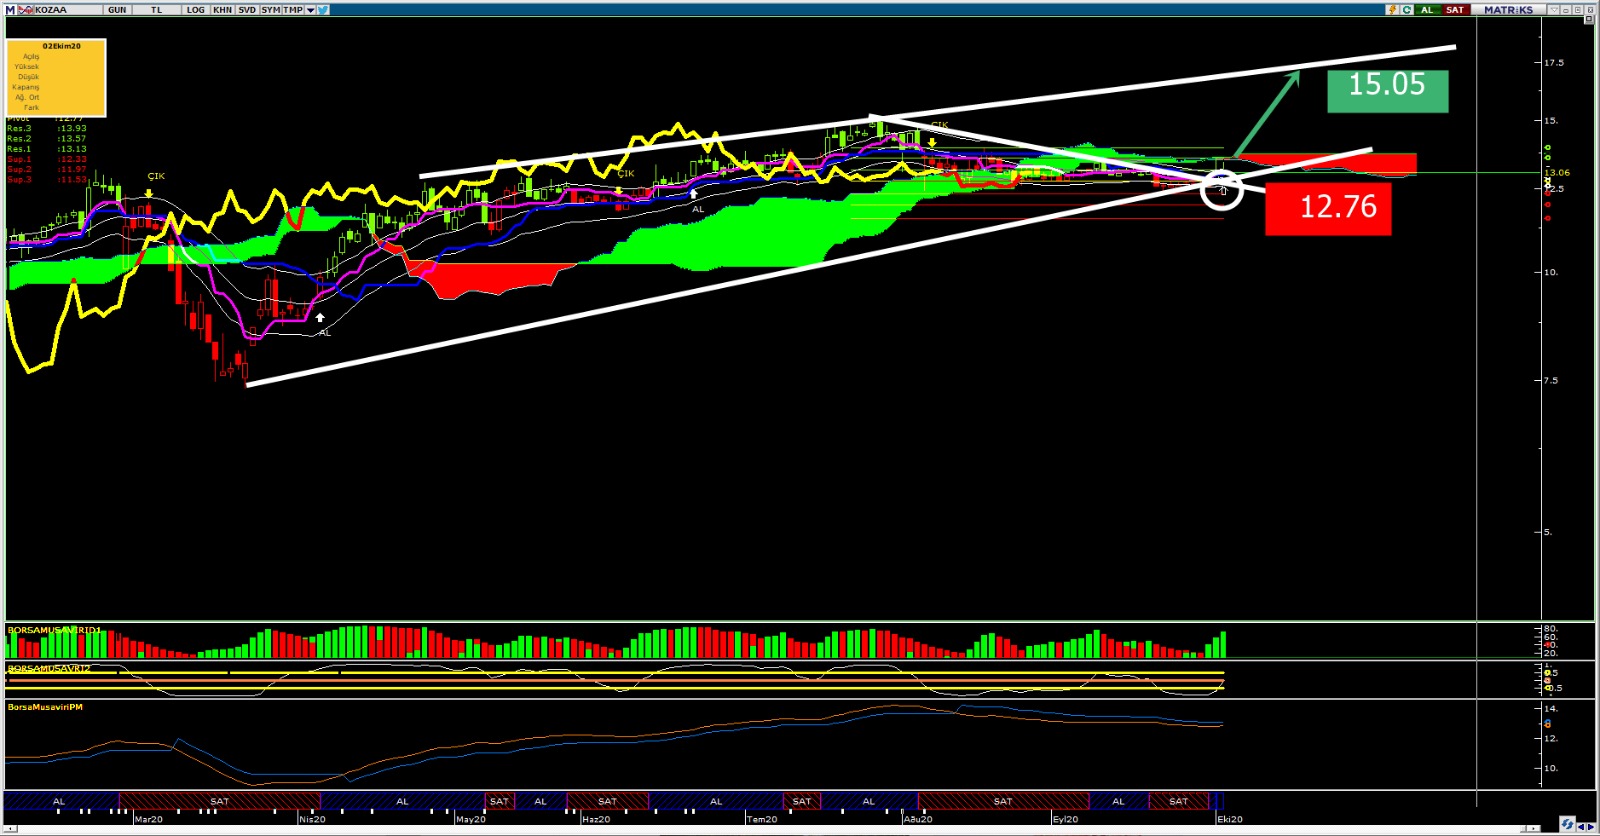Click the Matriks M logo icon
1600x836 pixels.
tap(11, 10)
